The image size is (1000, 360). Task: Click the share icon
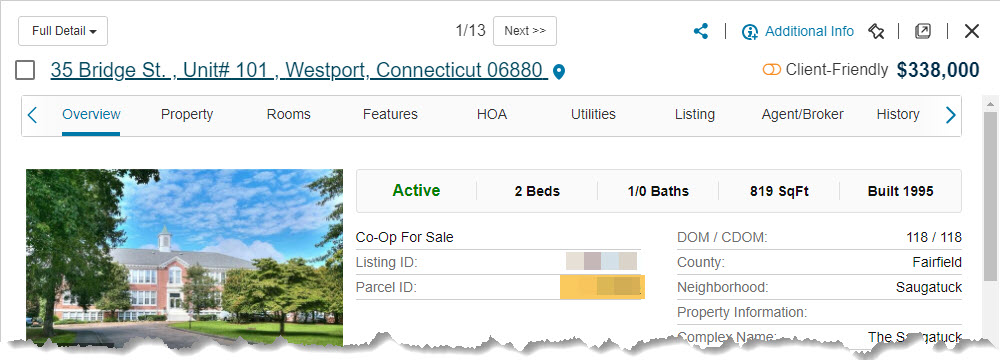701,31
